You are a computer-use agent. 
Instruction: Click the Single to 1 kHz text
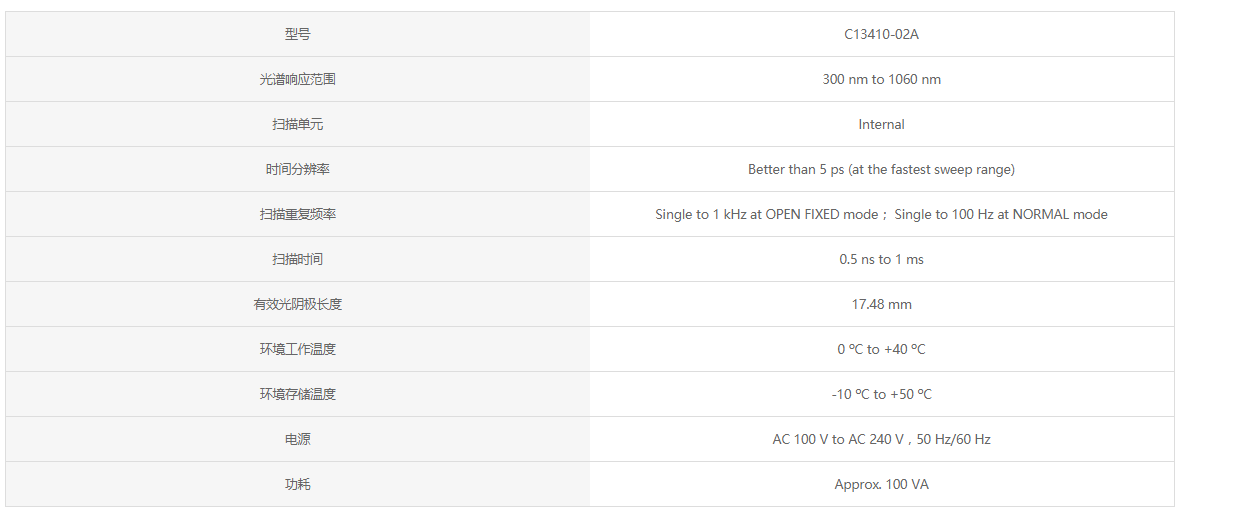(x=696, y=214)
